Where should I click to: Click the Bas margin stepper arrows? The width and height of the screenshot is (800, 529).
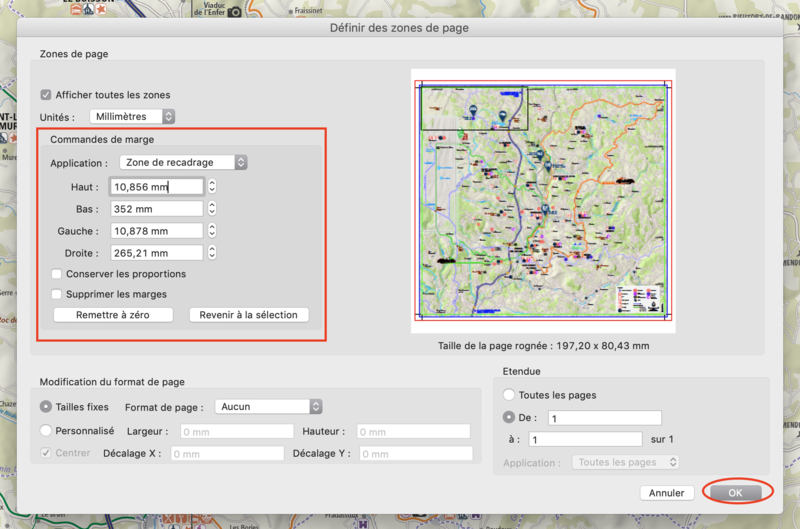point(212,209)
